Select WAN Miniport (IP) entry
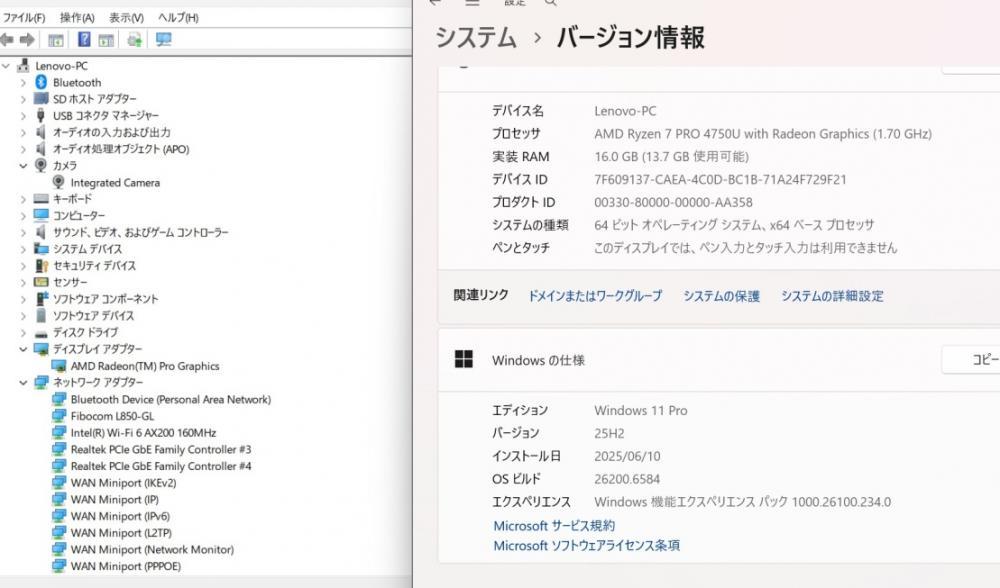The width and height of the screenshot is (1000, 588). (x=115, y=499)
